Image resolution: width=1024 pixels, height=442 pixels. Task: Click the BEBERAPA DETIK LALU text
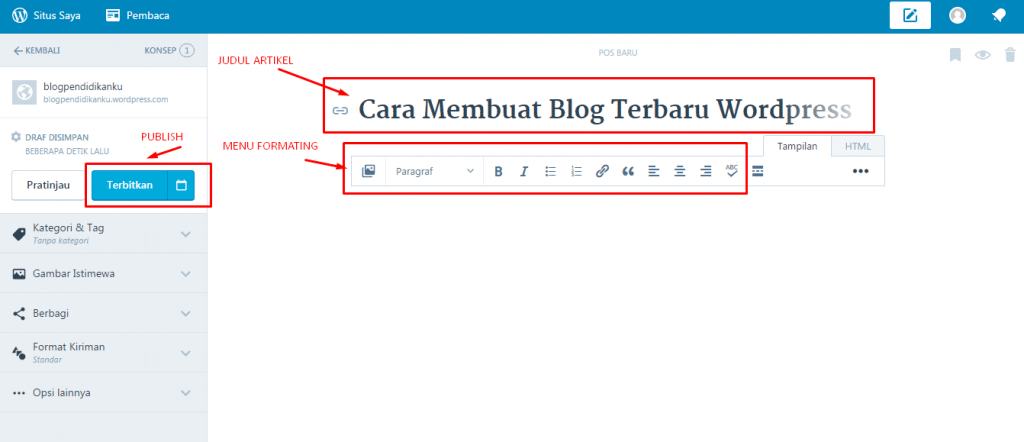pos(67,151)
